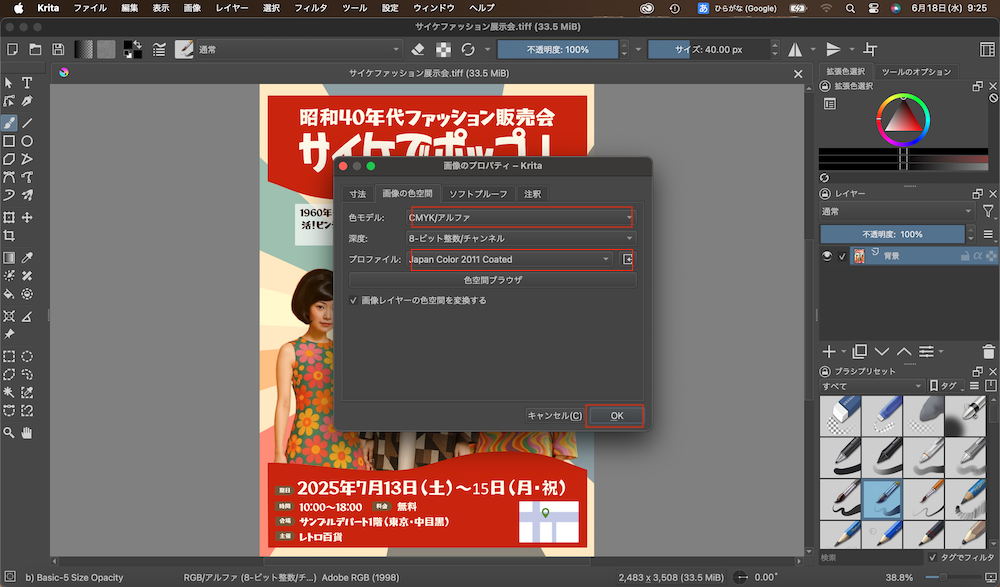
Task: Toggle convert image layer color space checkbox
Action: [353, 300]
